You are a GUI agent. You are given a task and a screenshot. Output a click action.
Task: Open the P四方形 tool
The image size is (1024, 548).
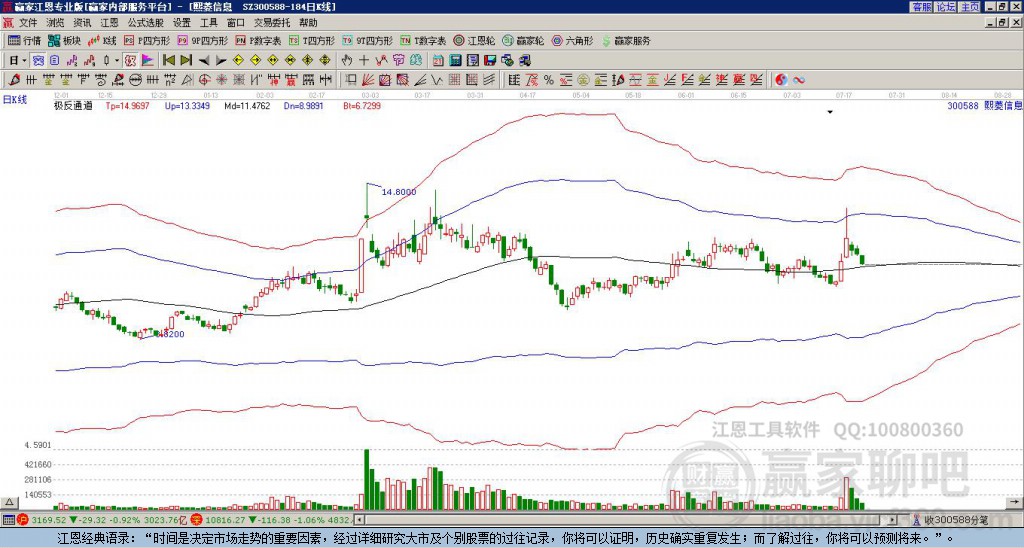(146, 40)
